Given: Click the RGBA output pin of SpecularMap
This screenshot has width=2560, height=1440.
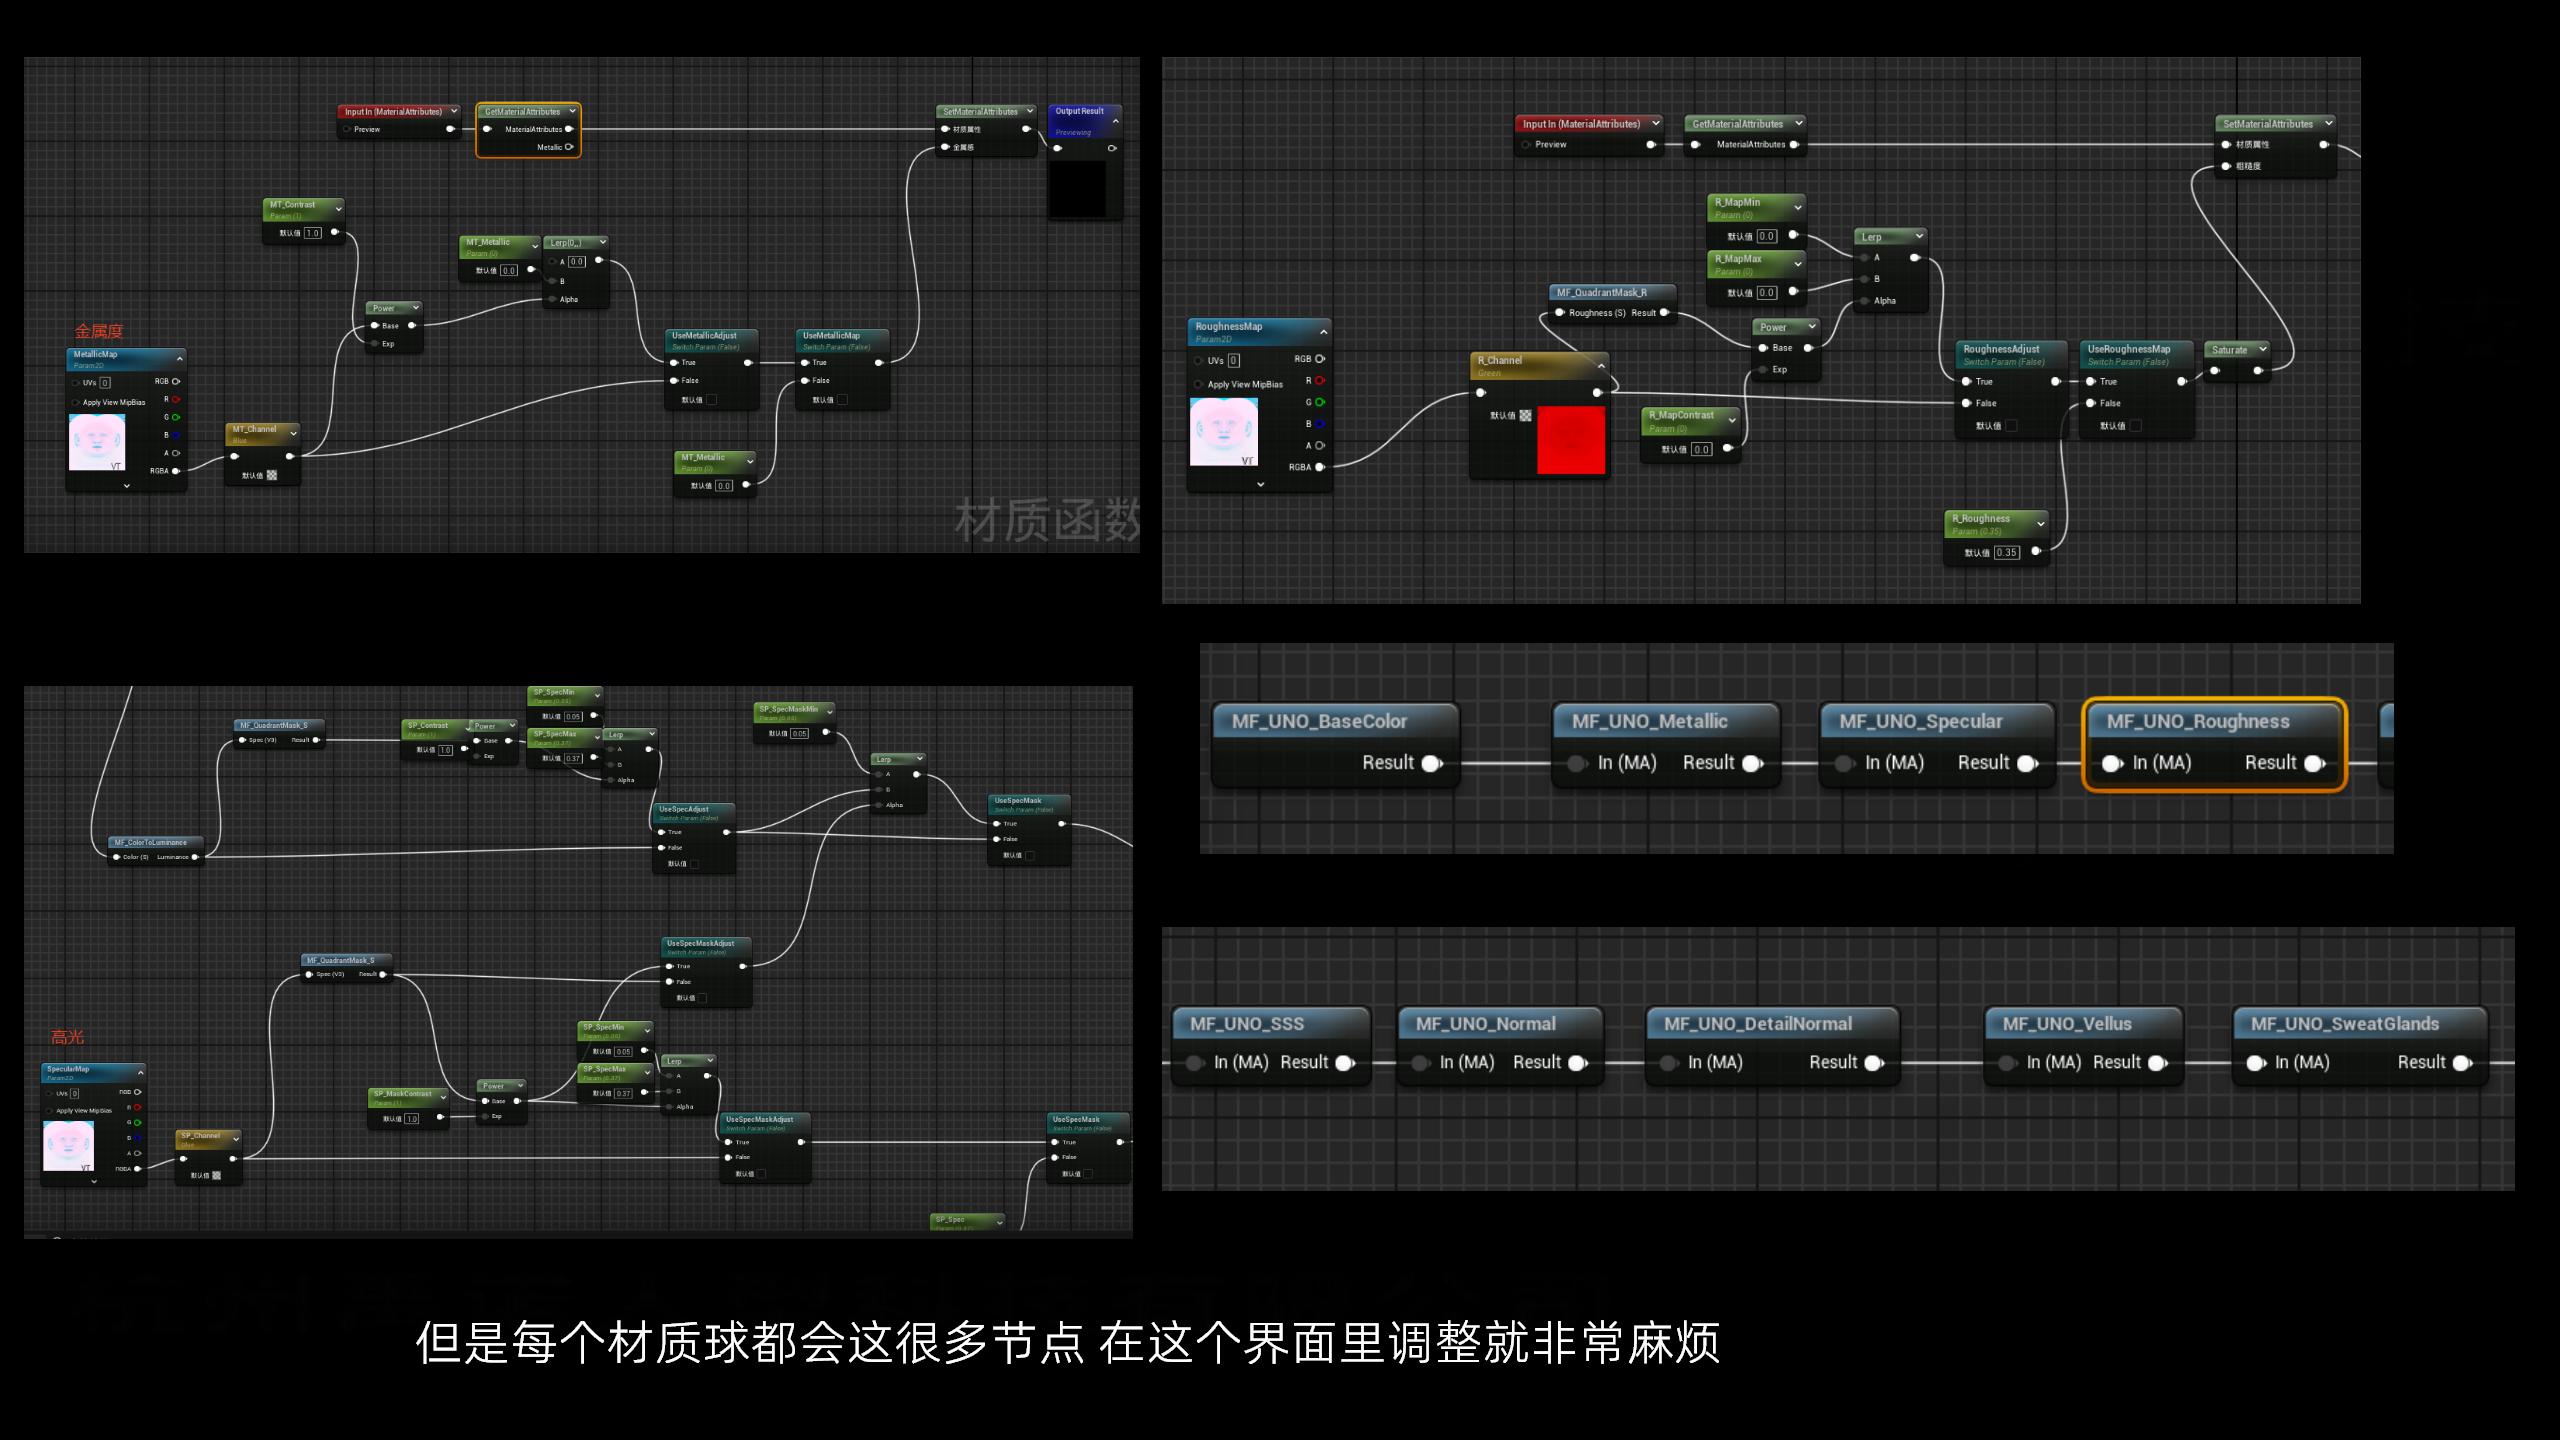Looking at the screenshot, I should pos(138,1168).
